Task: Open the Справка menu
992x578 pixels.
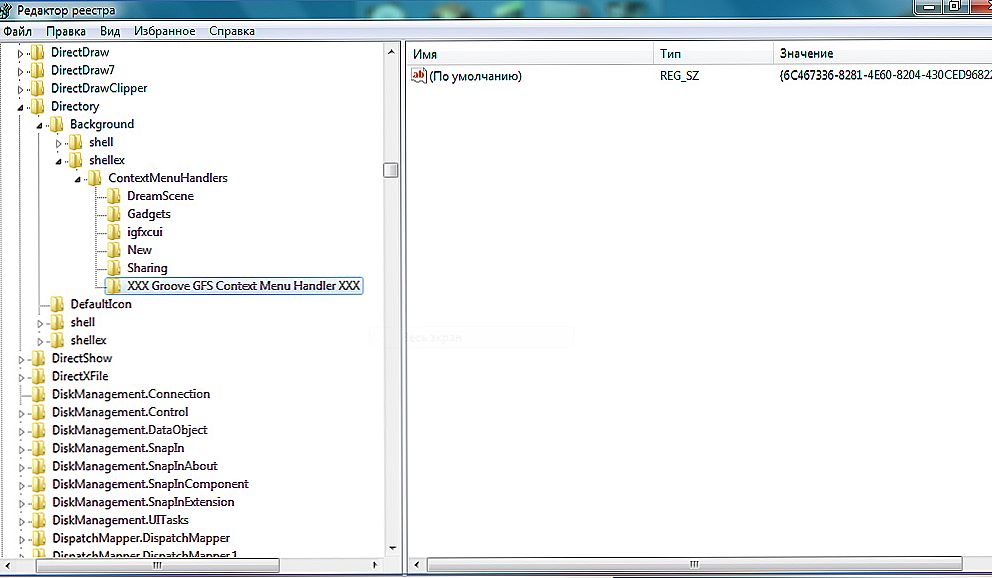Action: (x=232, y=31)
